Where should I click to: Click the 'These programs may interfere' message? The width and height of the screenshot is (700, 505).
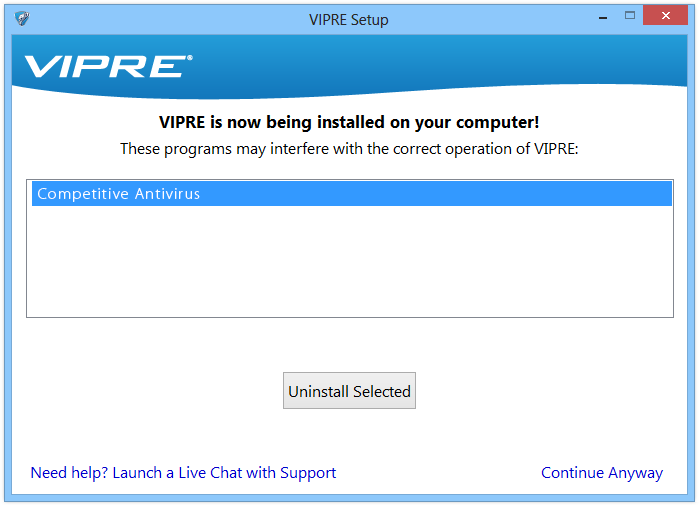[349, 149]
